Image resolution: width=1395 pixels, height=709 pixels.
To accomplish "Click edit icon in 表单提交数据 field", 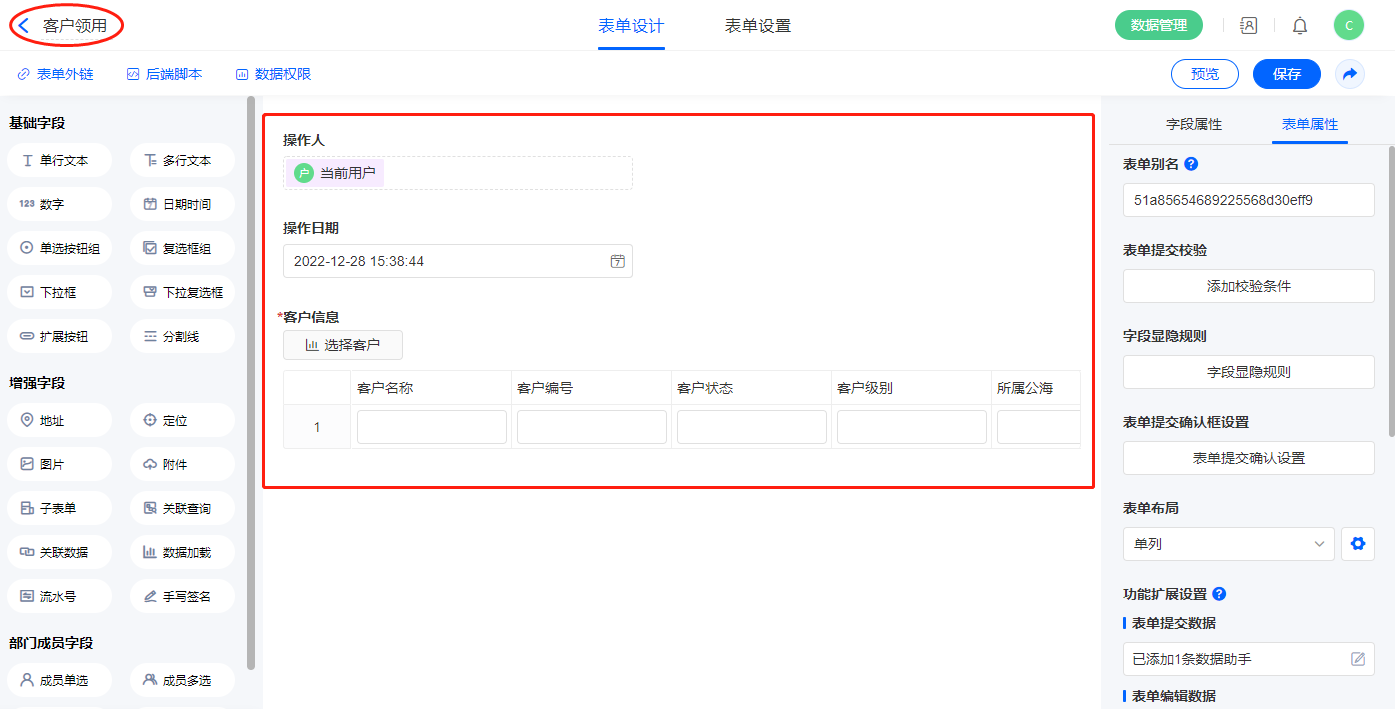I will (1358, 659).
